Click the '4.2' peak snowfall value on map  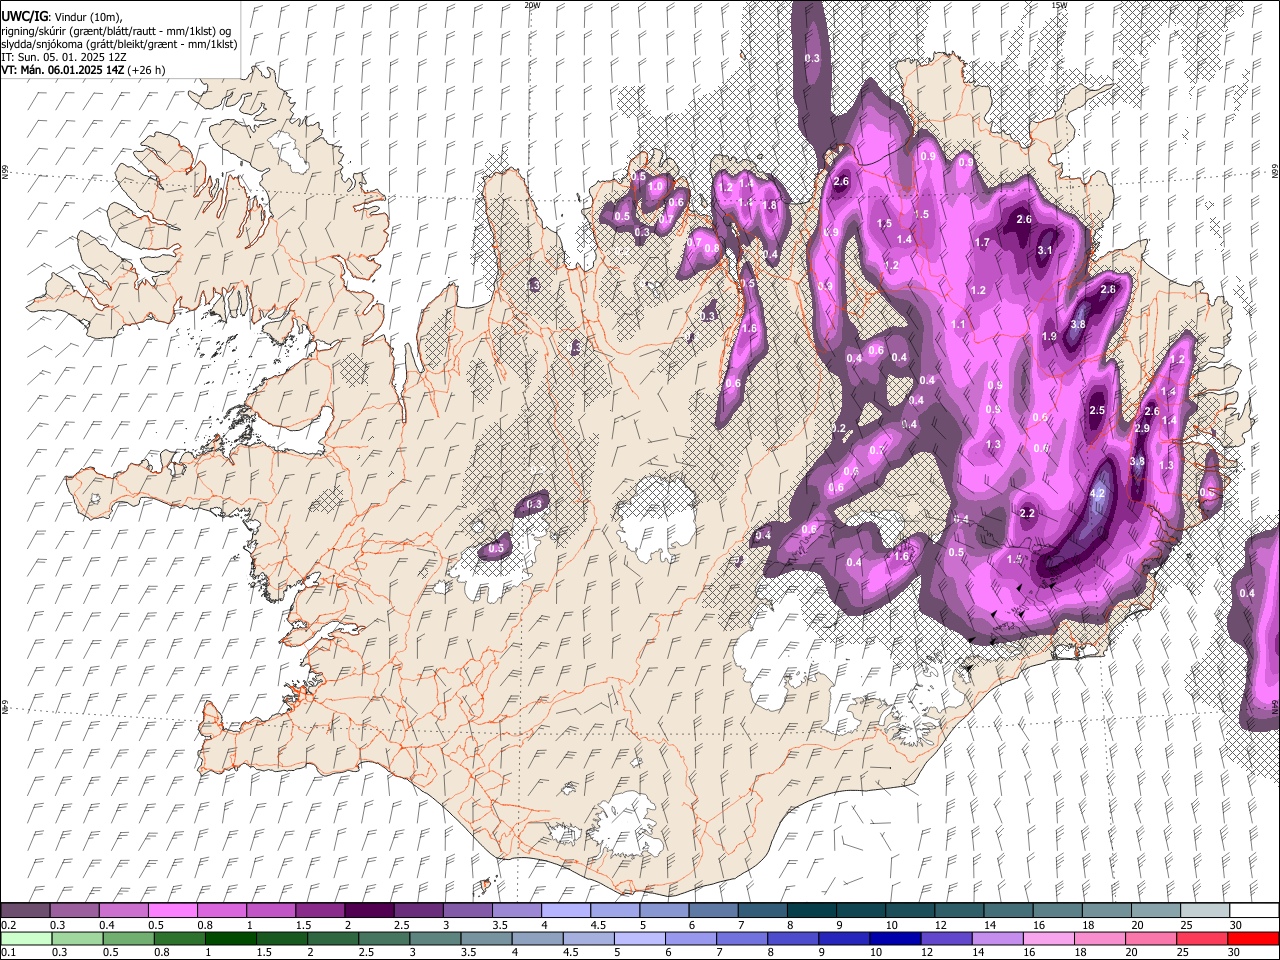pyautogui.click(x=1097, y=493)
